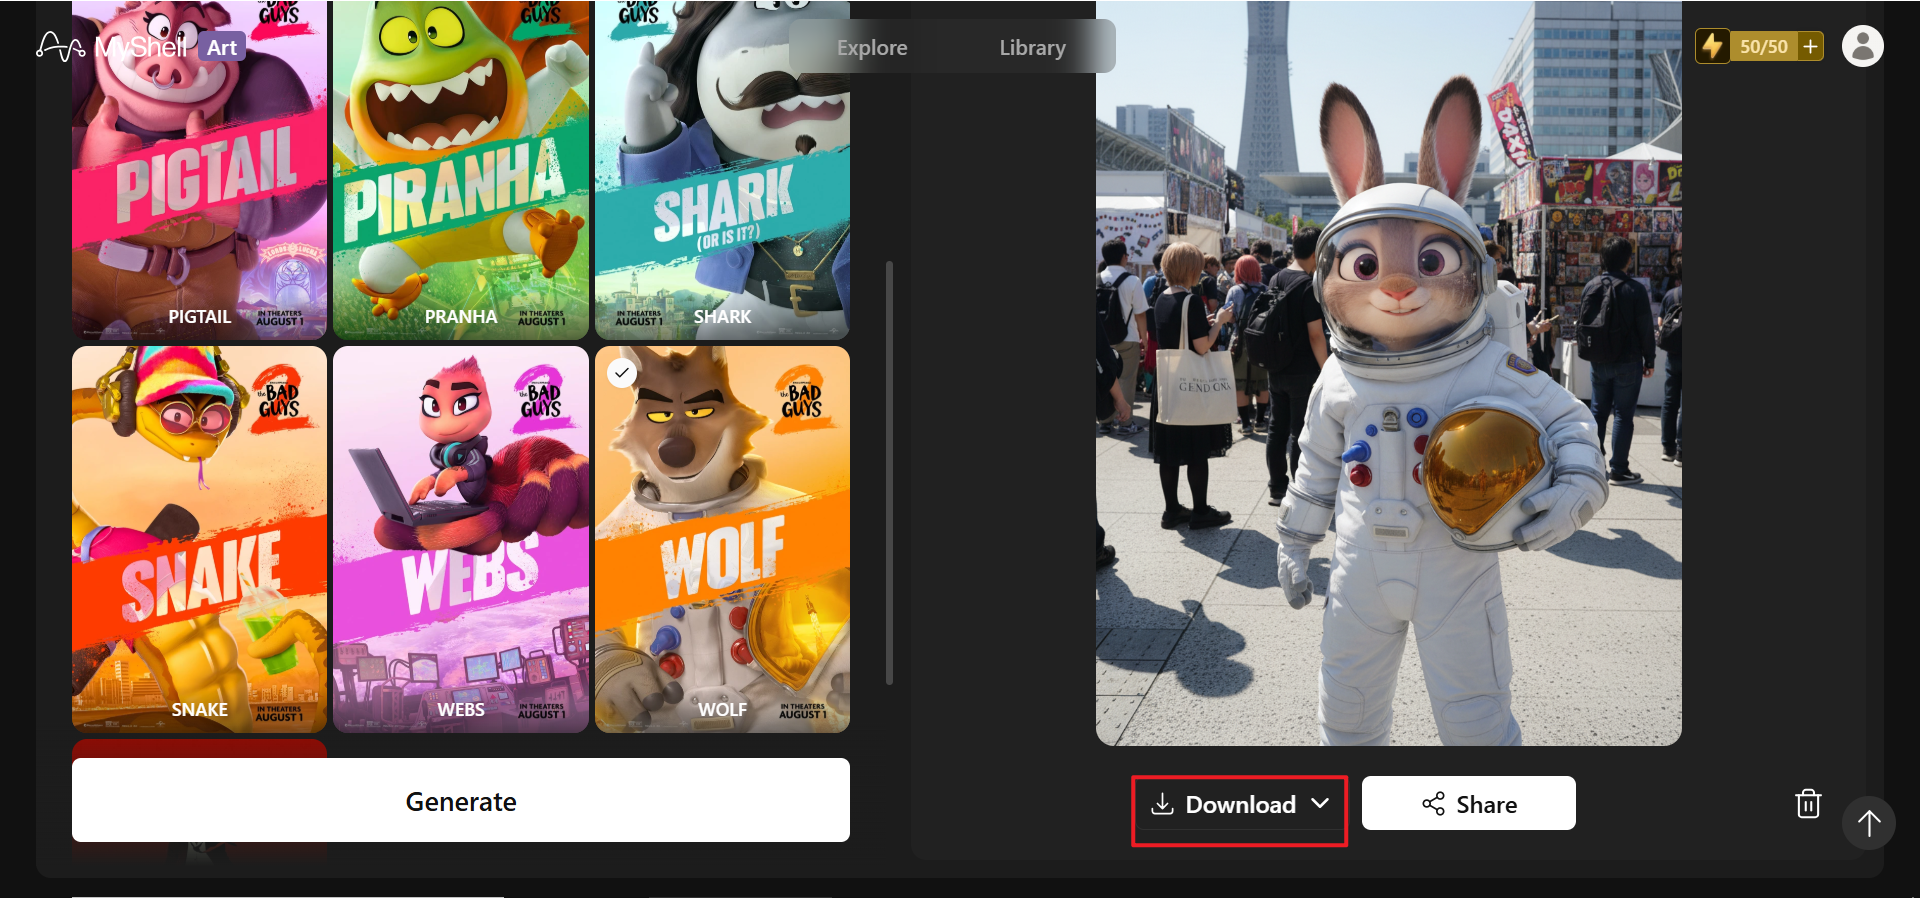Delete the generated image with trash icon

1808,803
